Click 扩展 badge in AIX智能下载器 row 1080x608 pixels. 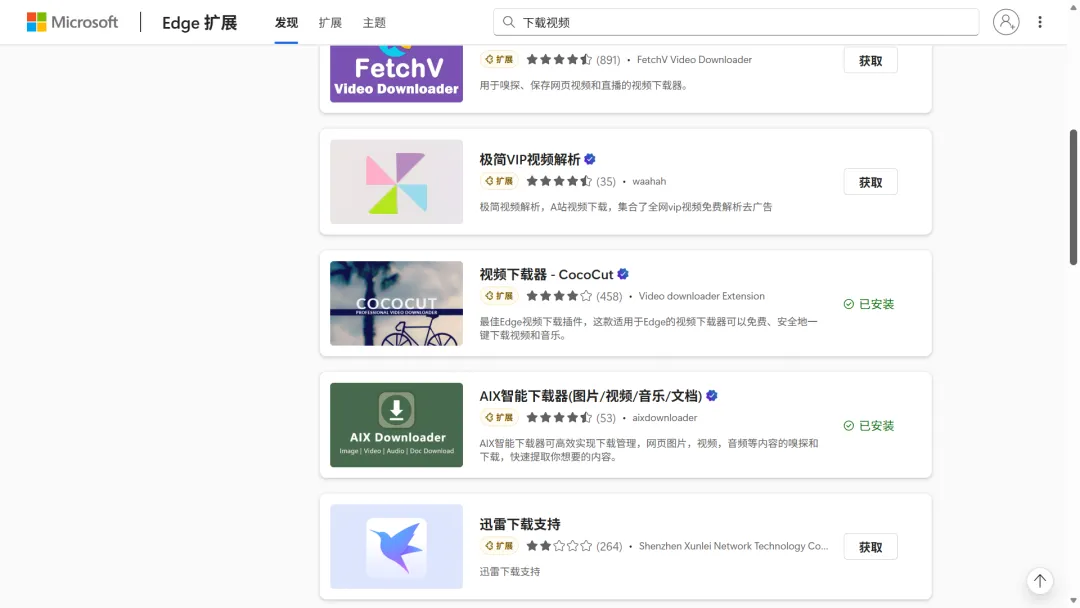(499, 417)
